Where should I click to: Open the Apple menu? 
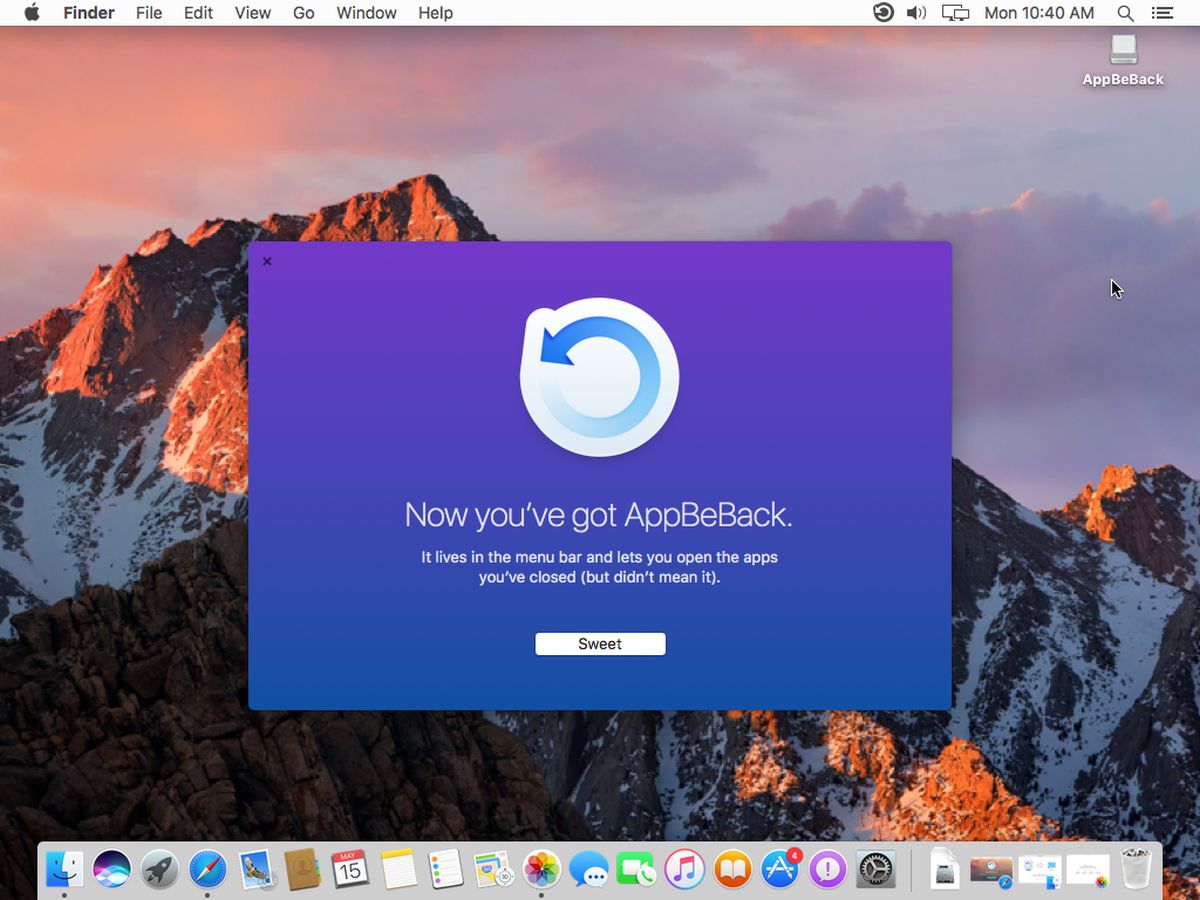[x=32, y=13]
